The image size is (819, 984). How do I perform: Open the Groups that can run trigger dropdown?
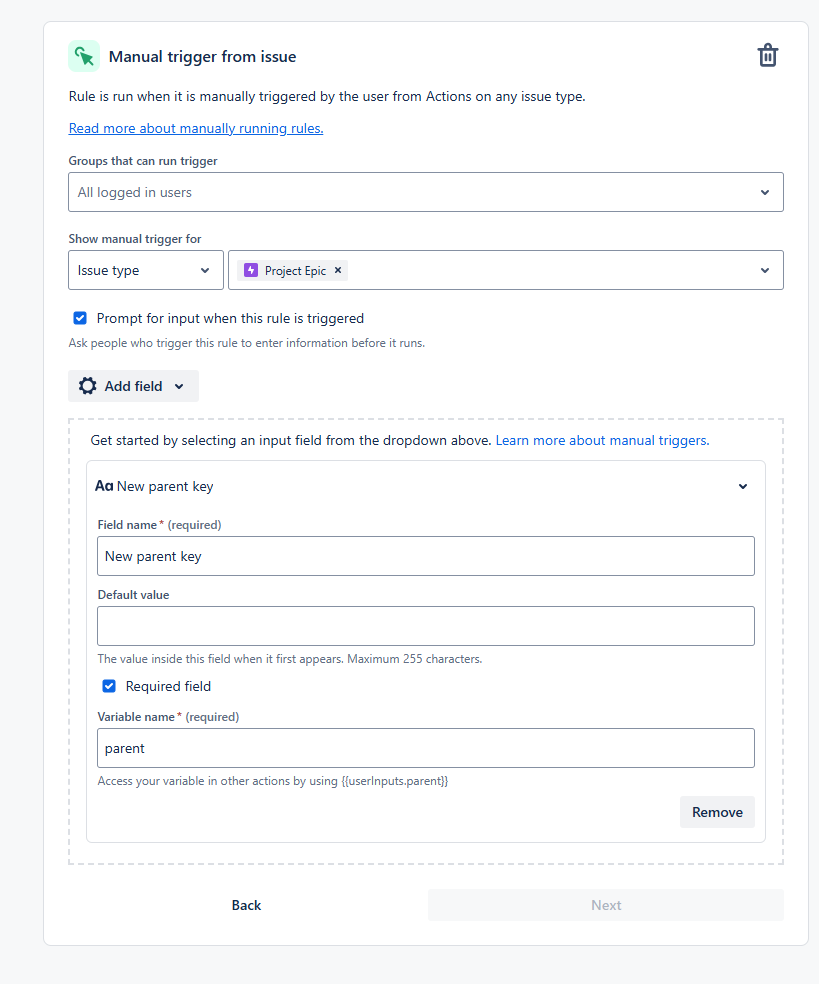[425, 192]
